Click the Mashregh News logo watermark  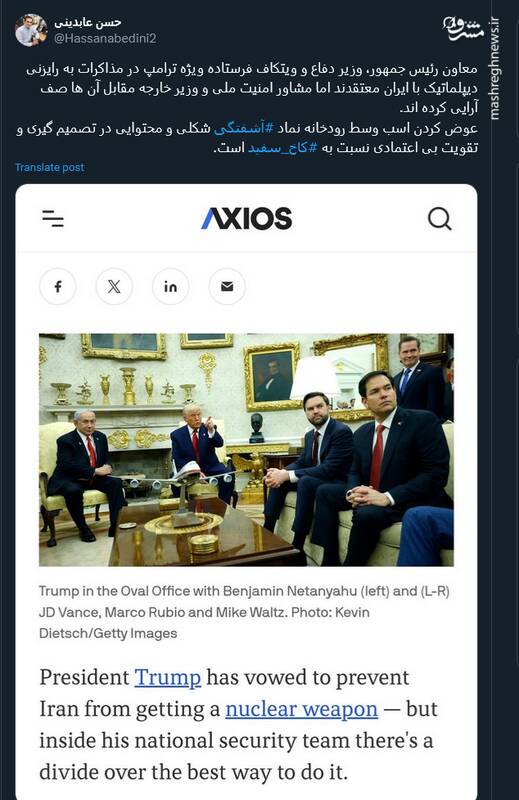(462, 28)
